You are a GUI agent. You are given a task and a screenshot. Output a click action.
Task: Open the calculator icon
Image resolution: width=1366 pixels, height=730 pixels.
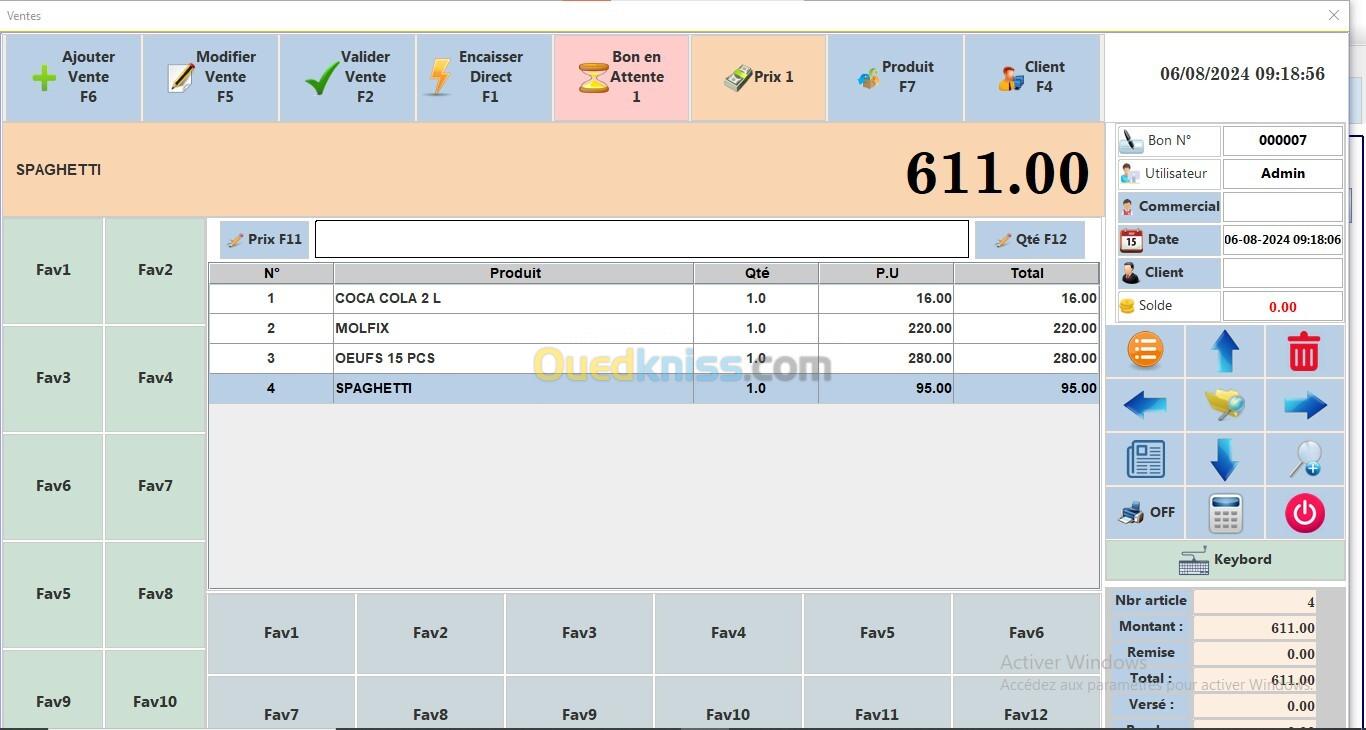[1225, 513]
